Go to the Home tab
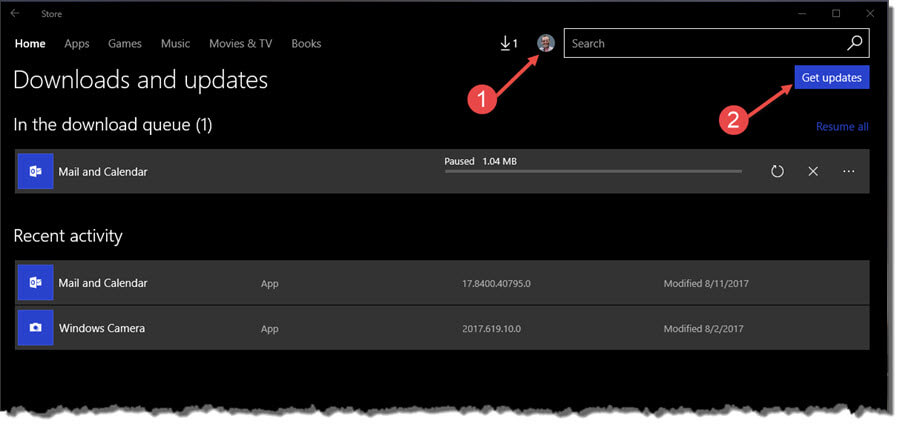Image resolution: width=900 pixels, height=427 pixels. coord(30,44)
